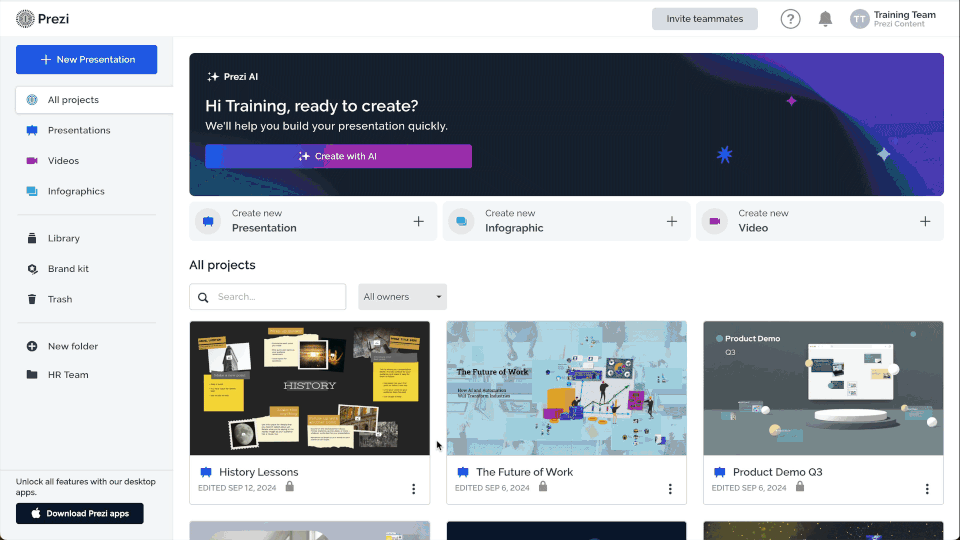Click the lock icon on History Lessons
Viewport: 960px width, 540px height.
point(290,486)
